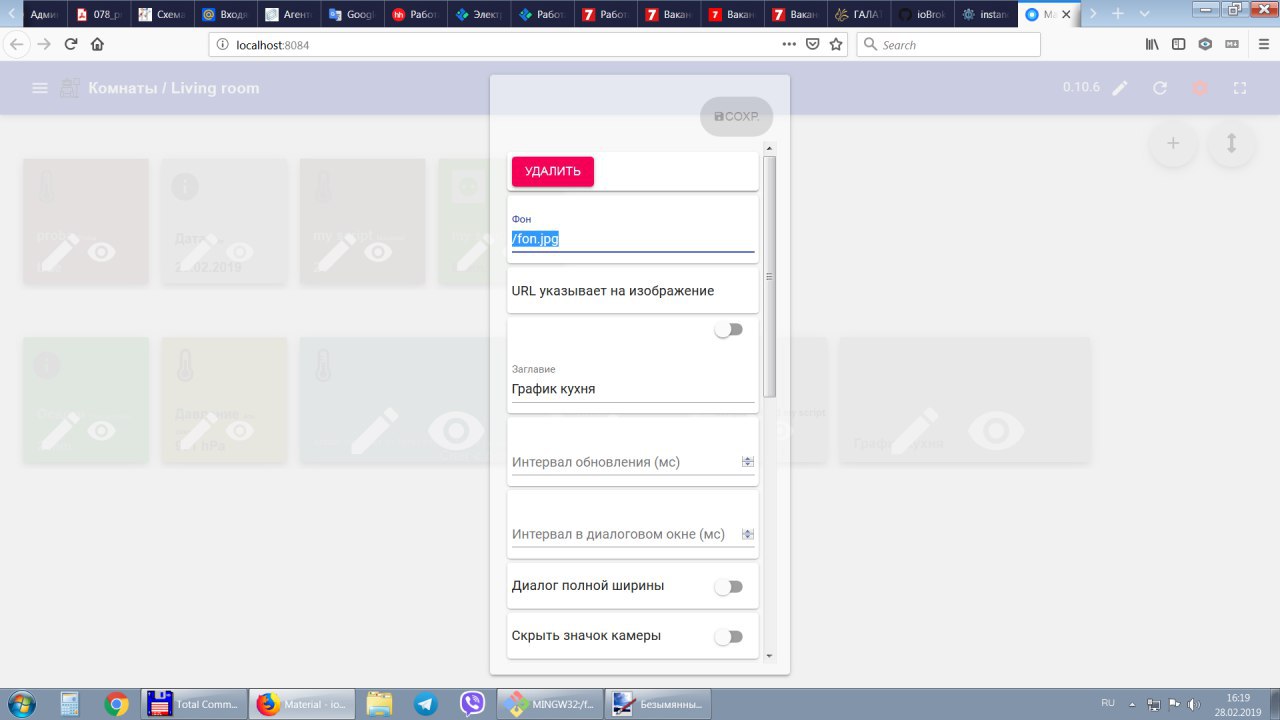Switch to the instance browser tab
1280x720 pixels.
tap(985, 14)
